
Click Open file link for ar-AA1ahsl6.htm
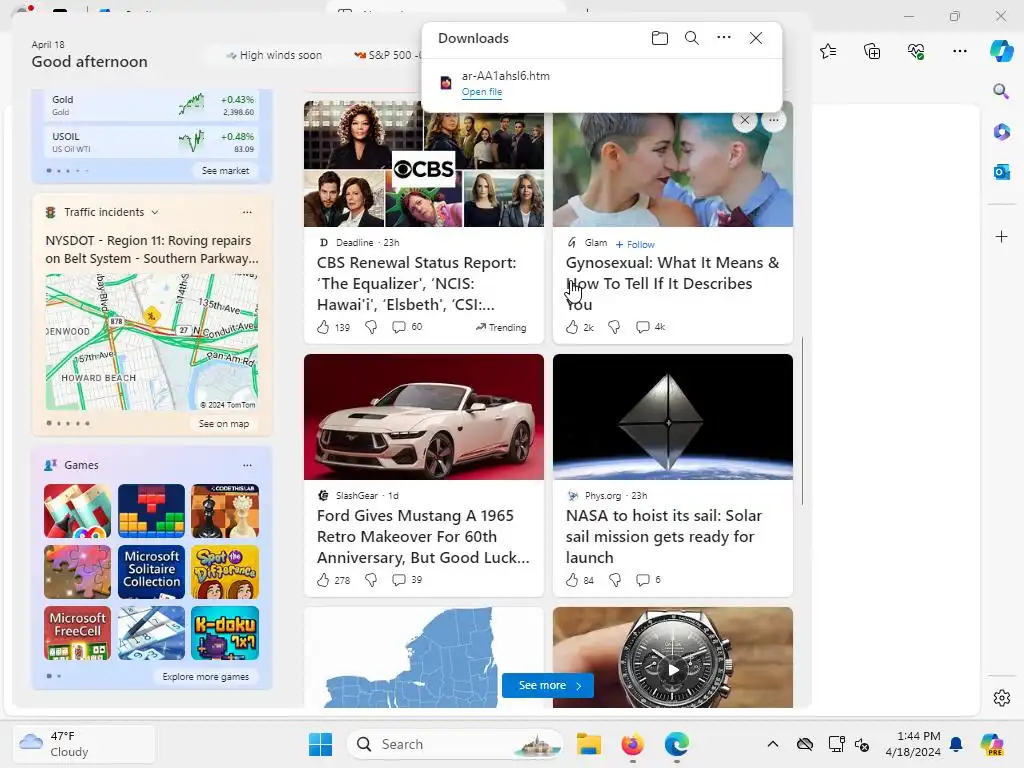(x=482, y=92)
